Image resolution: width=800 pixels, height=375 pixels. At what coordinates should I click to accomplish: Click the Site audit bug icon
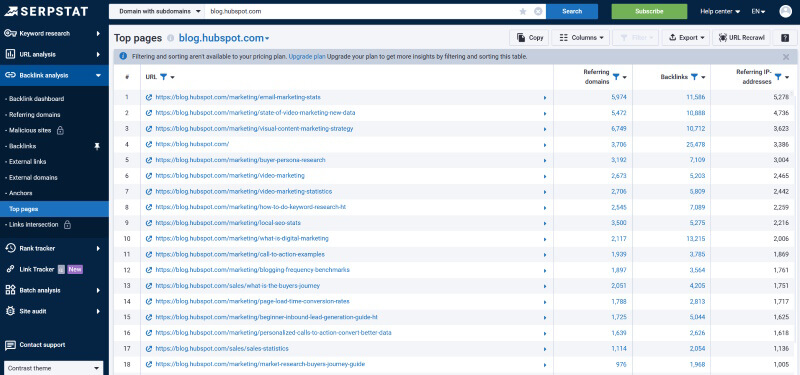[10, 311]
